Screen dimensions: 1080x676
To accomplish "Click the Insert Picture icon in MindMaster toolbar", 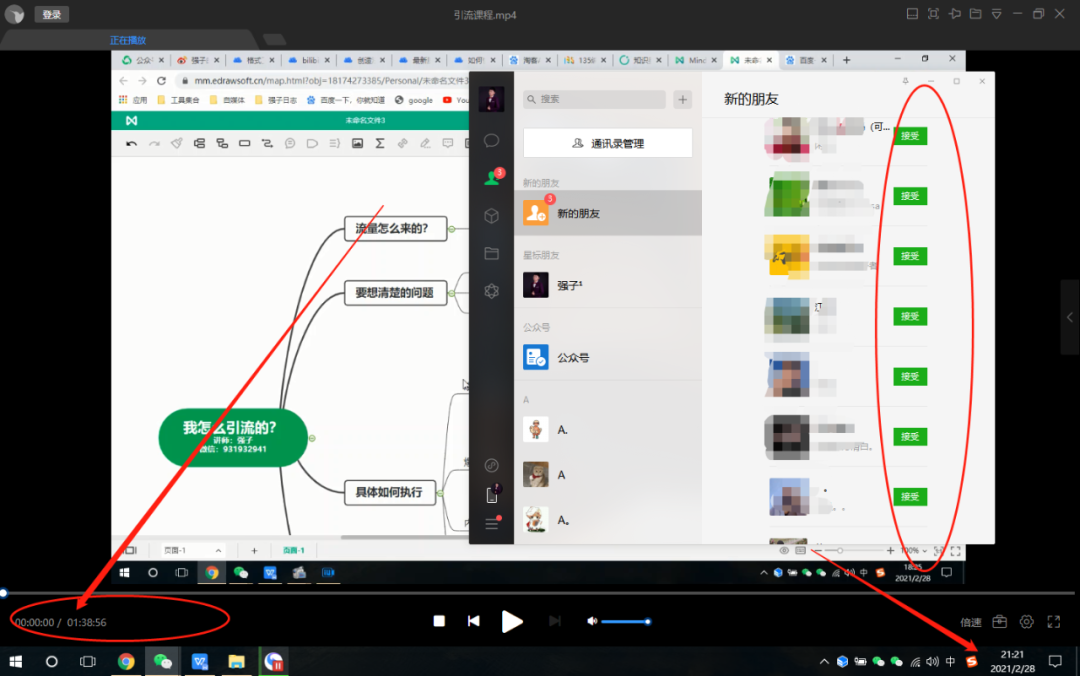I will (356, 143).
